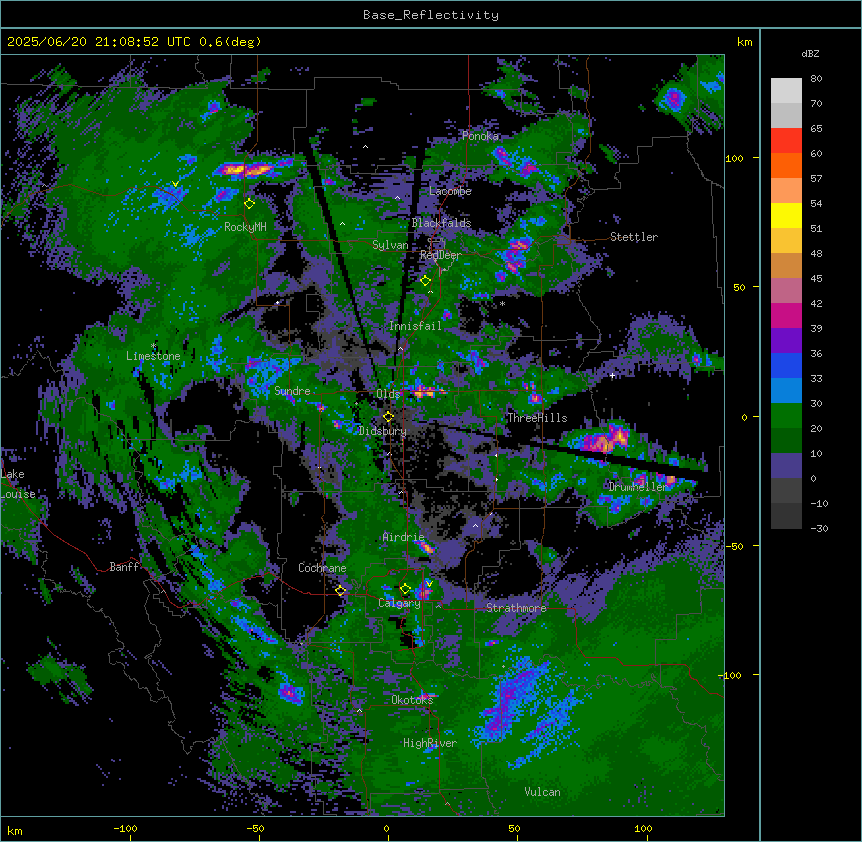This screenshot has width=862, height=842.
Task: Select the purple 36-39 dBZ legend swatch
Action: click(x=786, y=341)
